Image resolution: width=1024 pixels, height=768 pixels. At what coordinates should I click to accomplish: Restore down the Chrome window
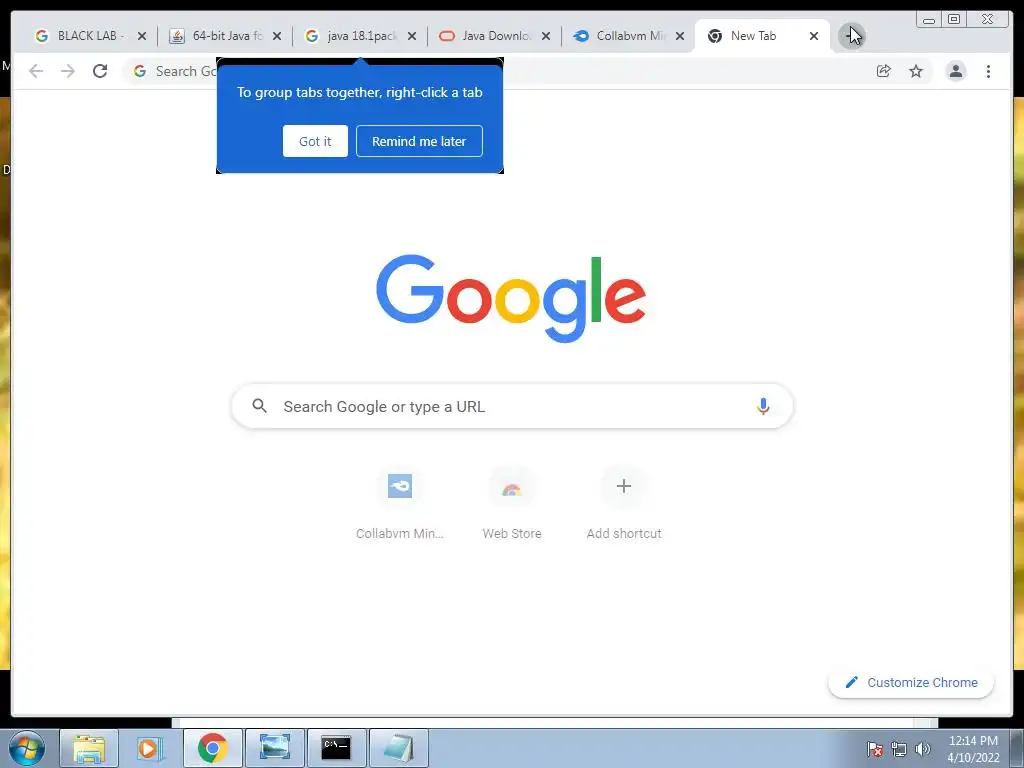click(954, 19)
